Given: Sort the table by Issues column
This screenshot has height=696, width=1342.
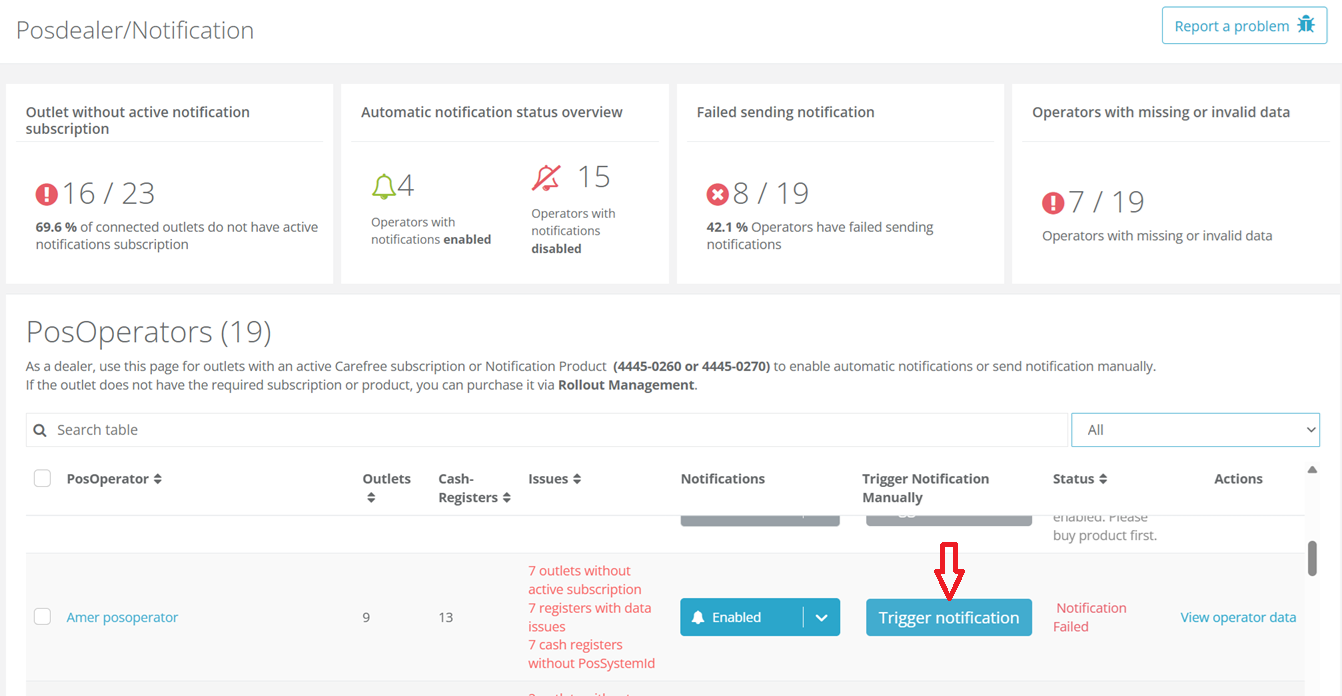Looking at the screenshot, I should 577,479.
